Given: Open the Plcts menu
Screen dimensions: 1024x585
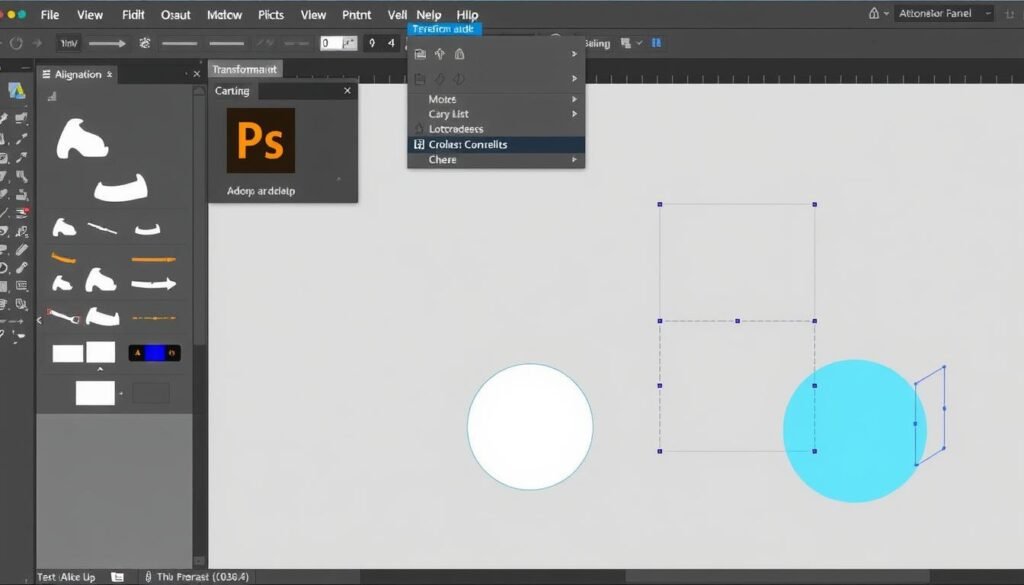Looking at the screenshot, I should pos(271,14).
